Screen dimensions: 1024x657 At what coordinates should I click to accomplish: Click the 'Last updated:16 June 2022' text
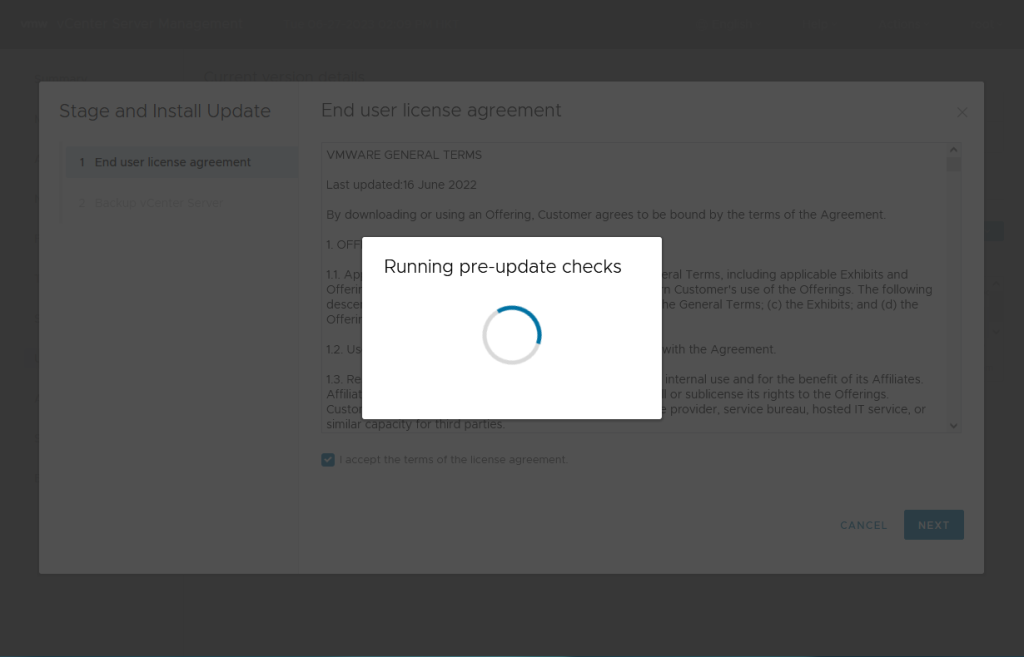click(402, 185)
